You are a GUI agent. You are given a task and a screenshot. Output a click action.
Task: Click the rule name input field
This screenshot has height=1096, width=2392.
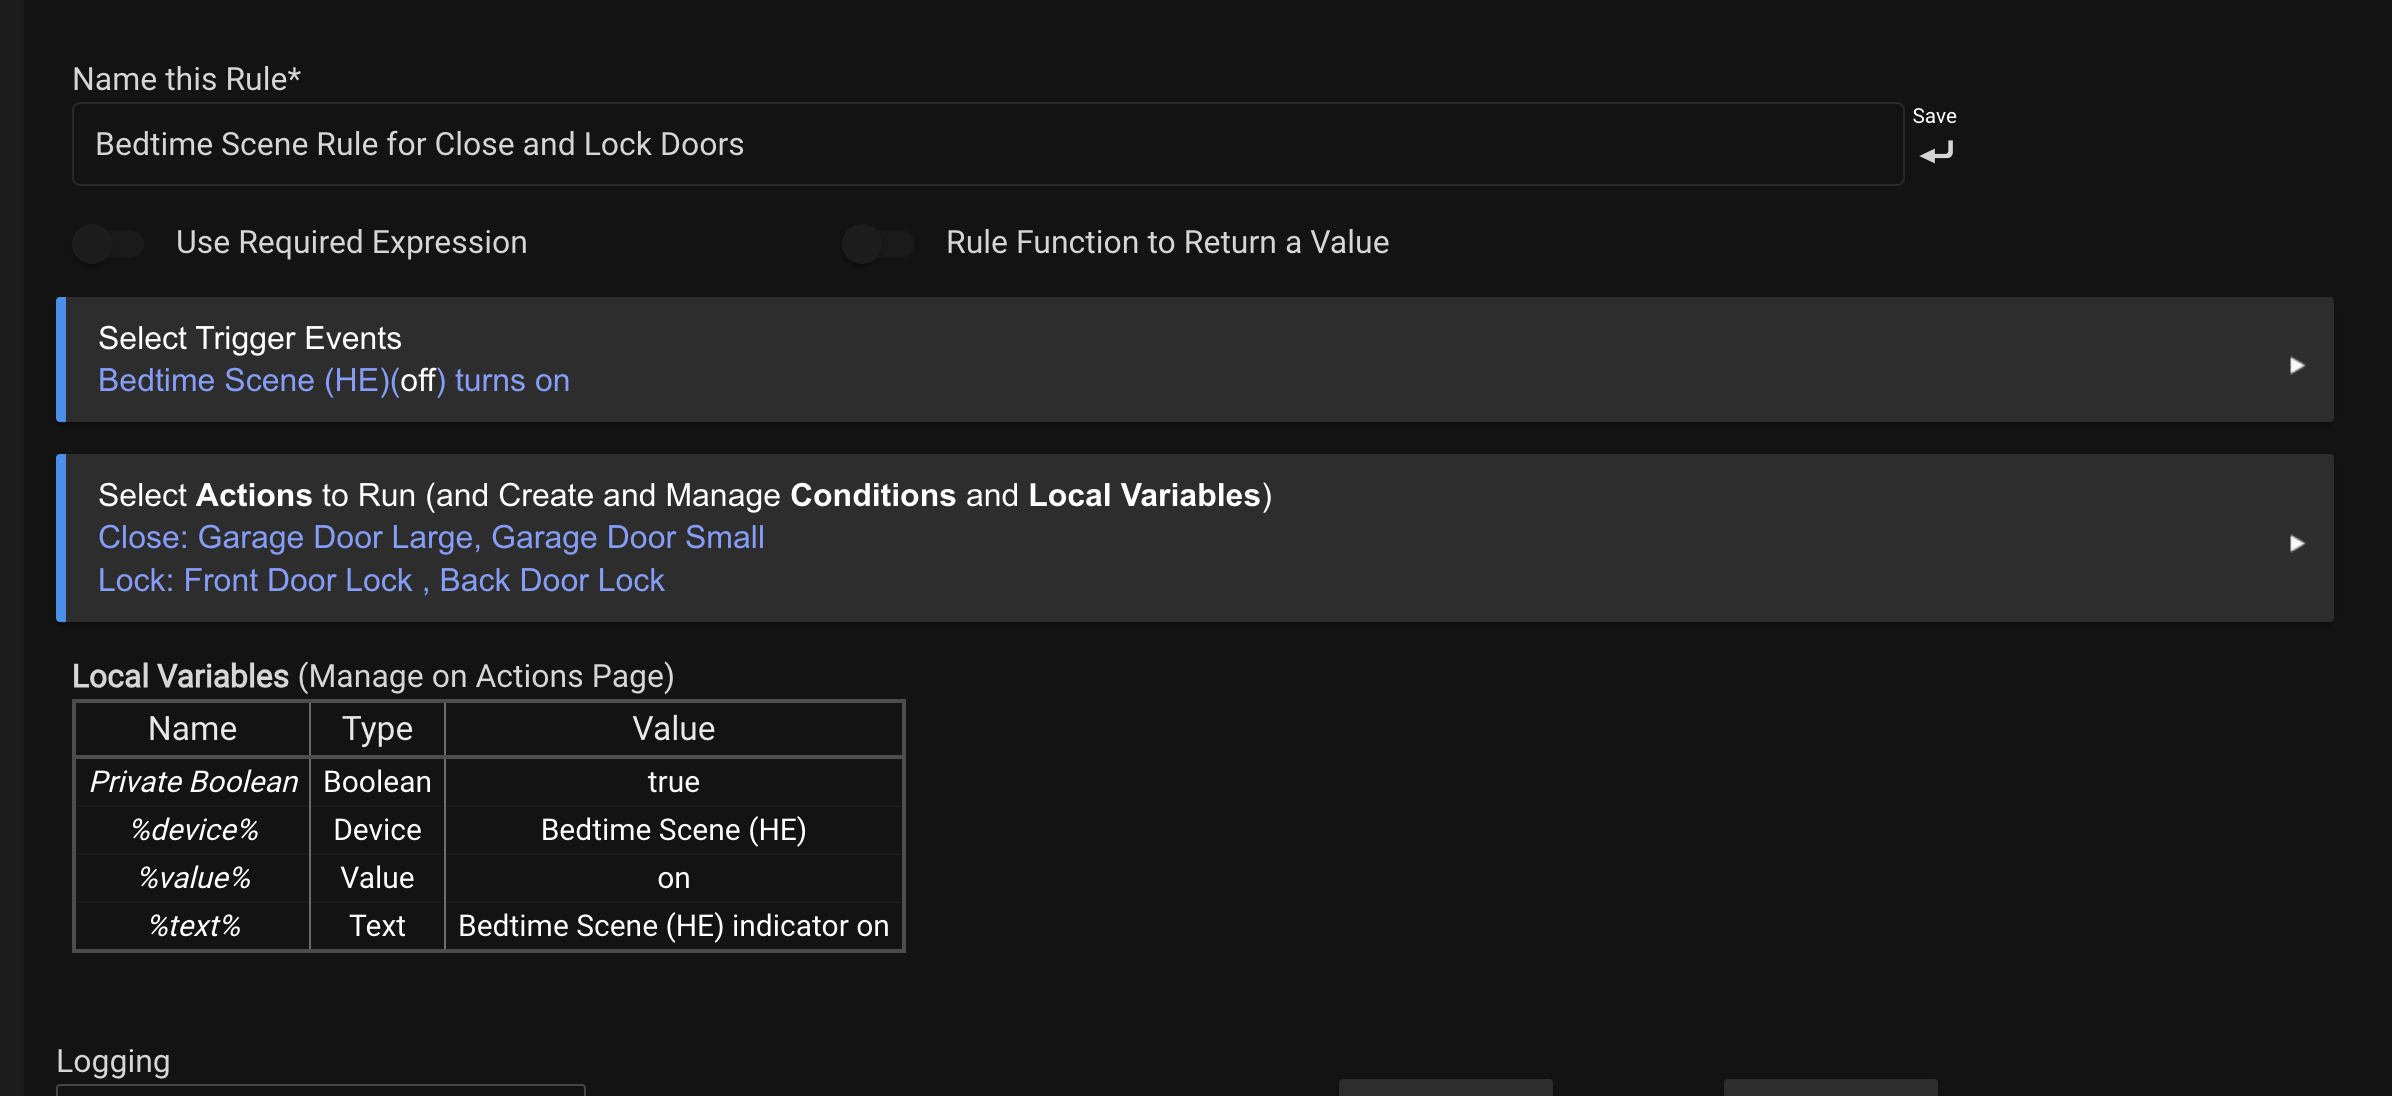pos(986,144)
